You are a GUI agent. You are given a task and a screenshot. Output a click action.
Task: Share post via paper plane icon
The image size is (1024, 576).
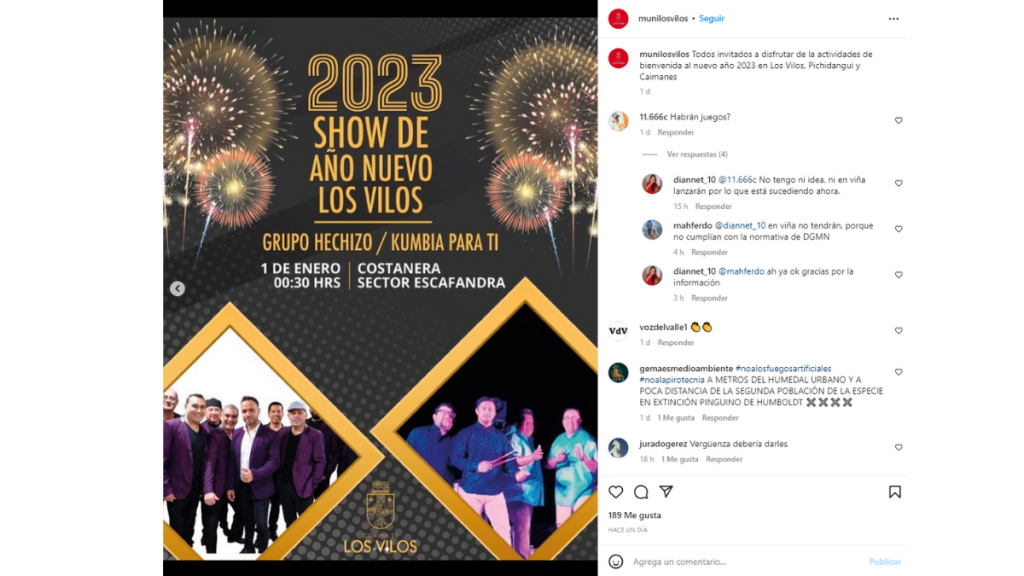[x=666, y=491]
